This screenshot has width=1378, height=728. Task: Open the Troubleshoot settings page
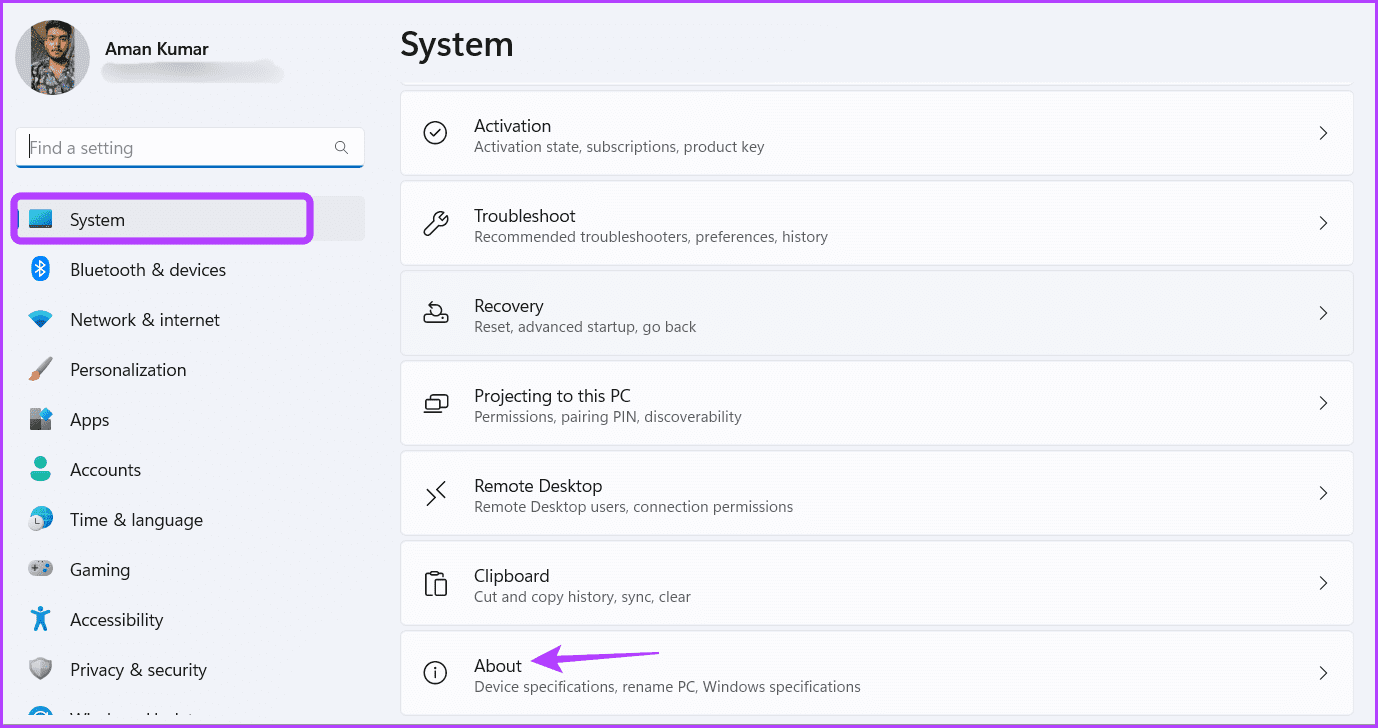[x=877, y=223]
